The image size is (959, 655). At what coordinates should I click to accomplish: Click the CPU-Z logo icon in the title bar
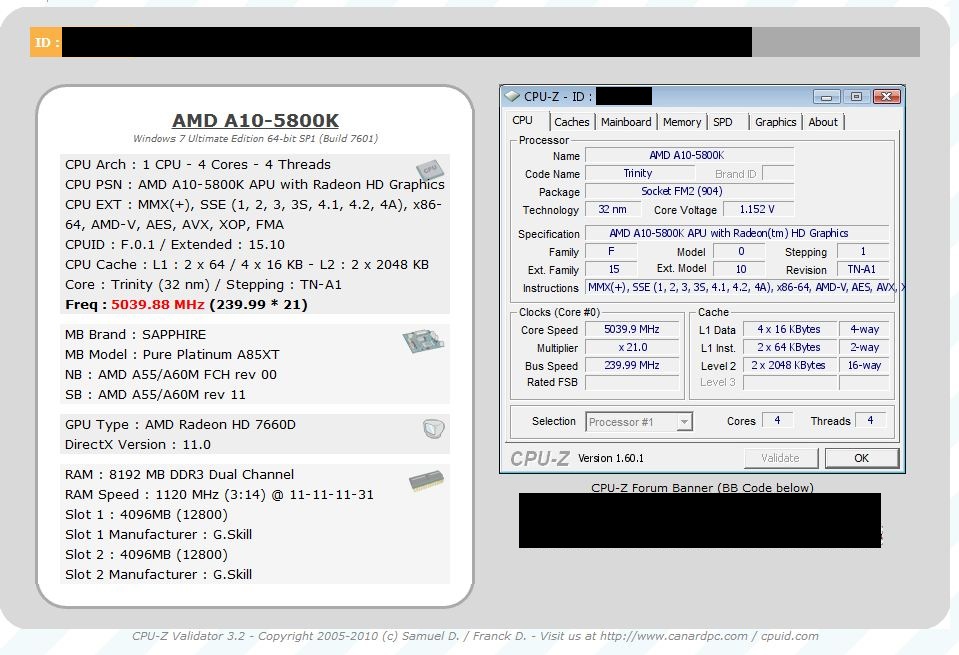pos(513,97)
